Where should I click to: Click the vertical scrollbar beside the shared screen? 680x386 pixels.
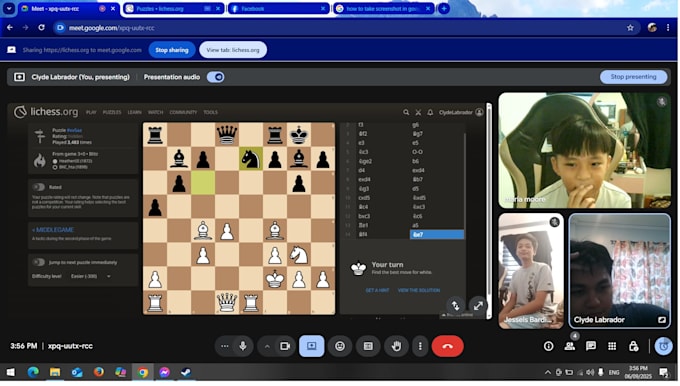click(x=489, y=211)
